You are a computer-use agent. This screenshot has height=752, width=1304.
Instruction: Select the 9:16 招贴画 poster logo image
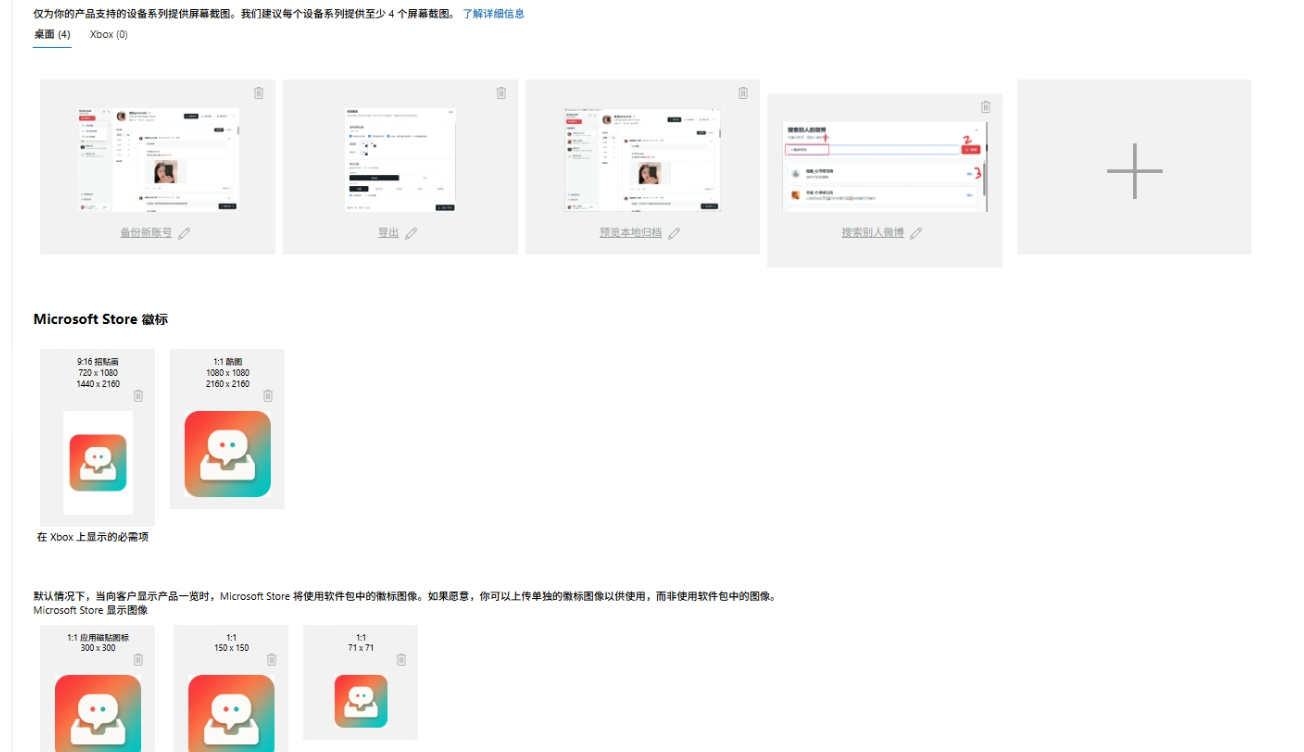tap(98, 463)
